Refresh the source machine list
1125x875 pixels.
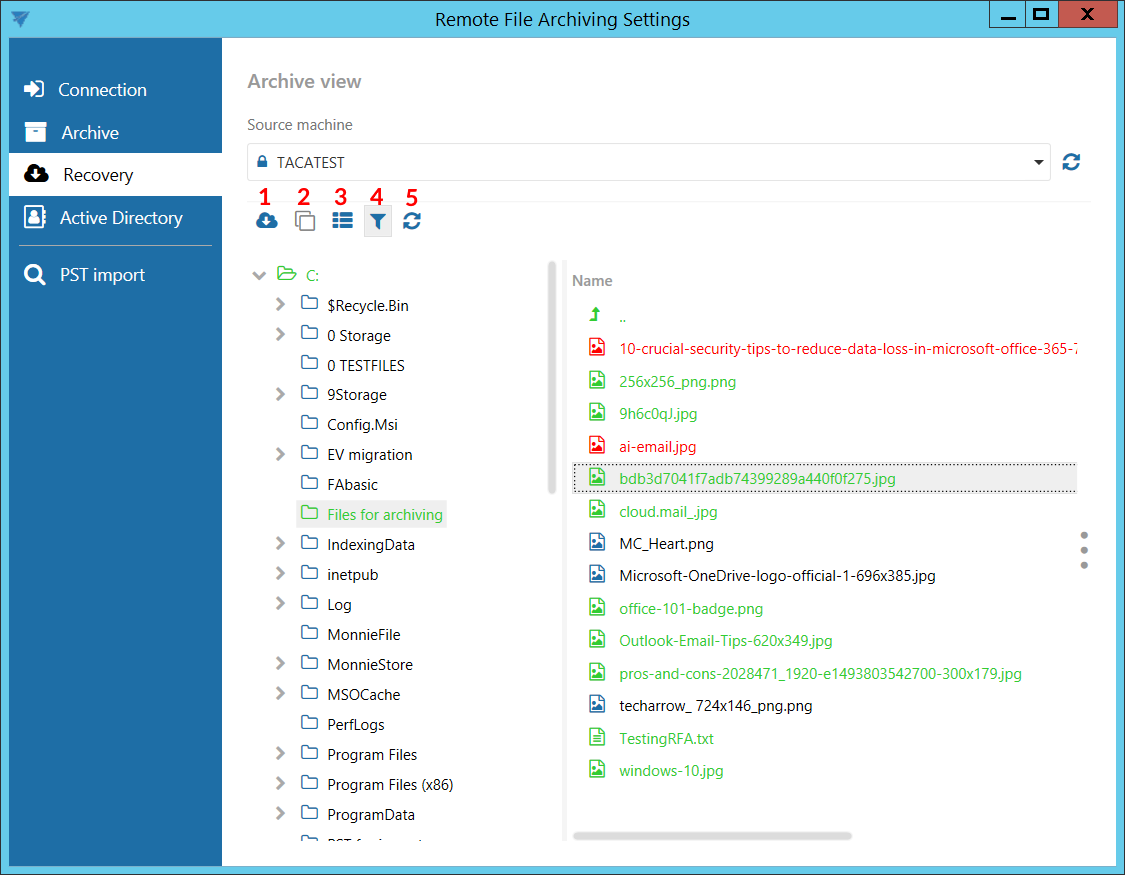(x=1071, y=162)
